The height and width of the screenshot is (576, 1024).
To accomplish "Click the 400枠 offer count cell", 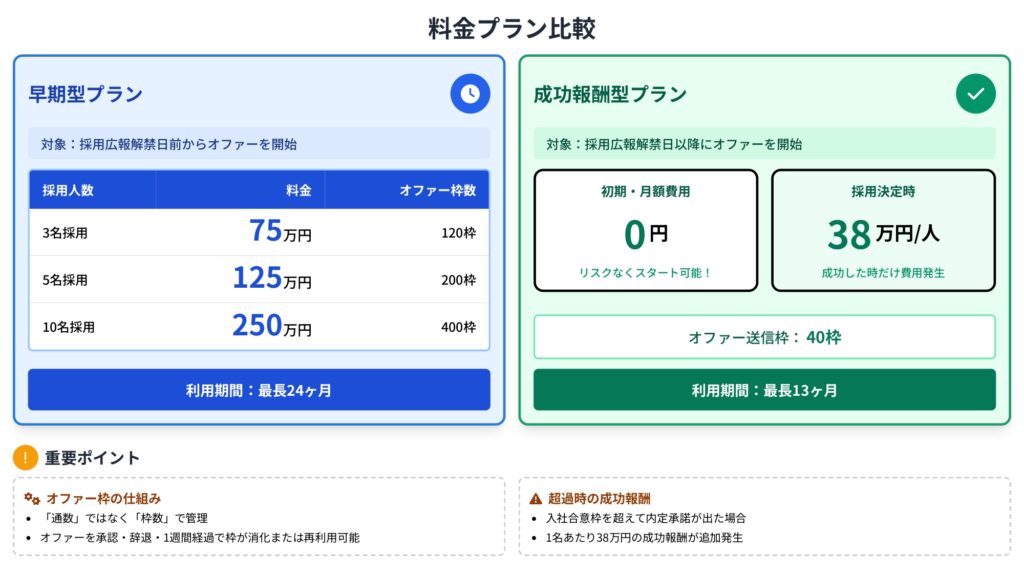I will tap(458, 327).
